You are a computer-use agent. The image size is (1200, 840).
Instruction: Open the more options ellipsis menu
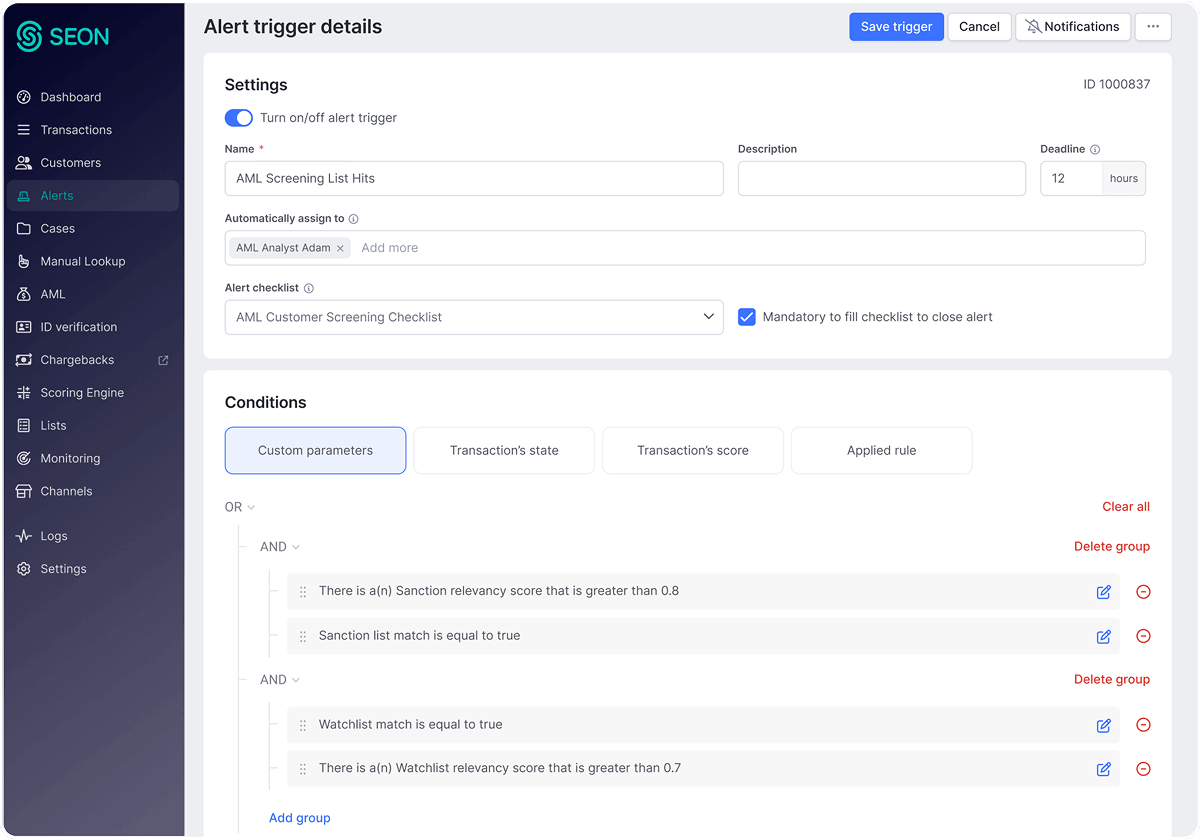[x=1153, y=27]
